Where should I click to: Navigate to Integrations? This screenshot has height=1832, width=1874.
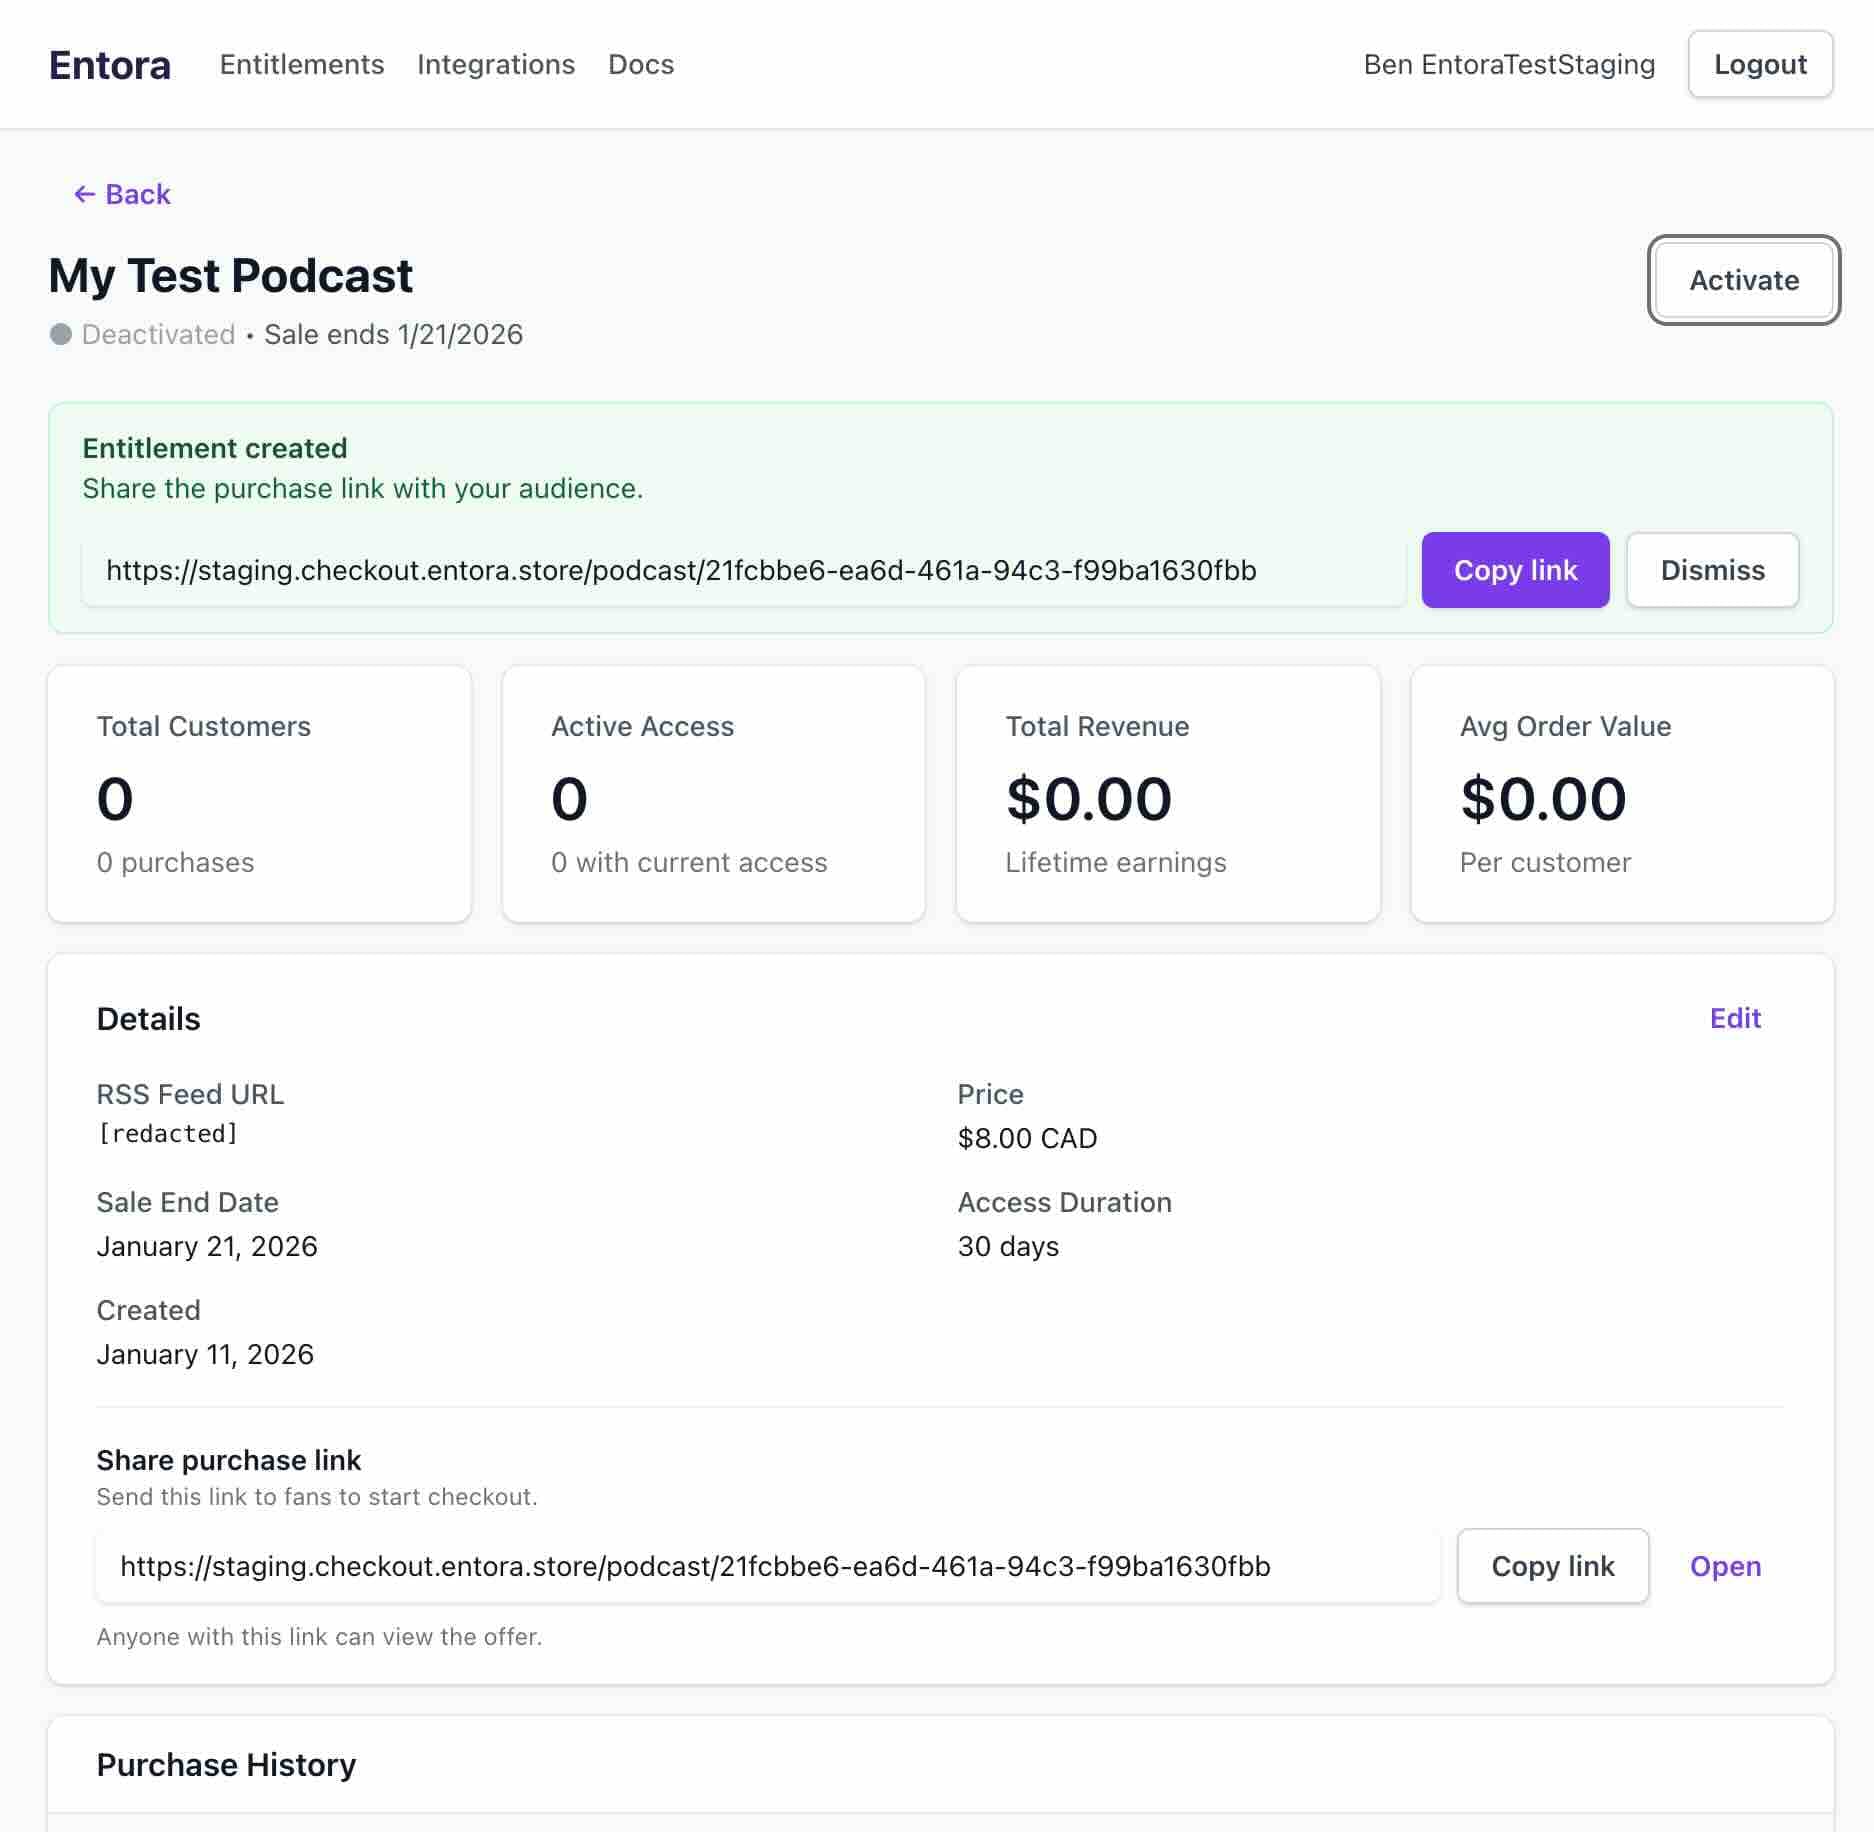tap(496, 64)
